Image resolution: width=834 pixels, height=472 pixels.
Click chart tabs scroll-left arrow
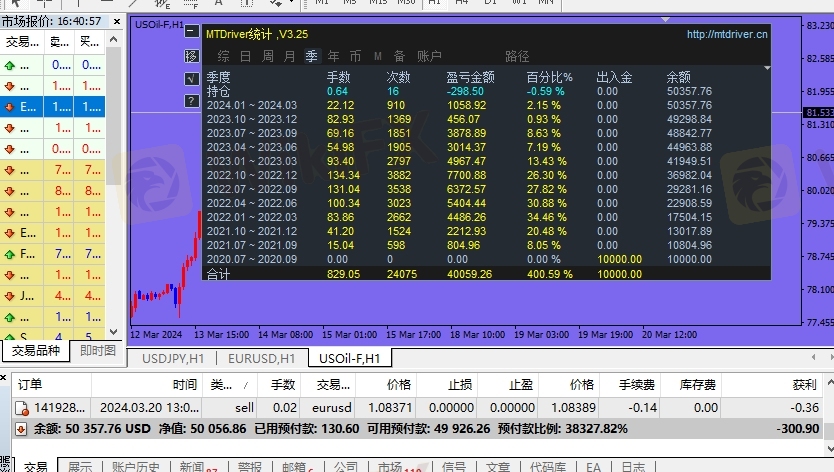point(813,357)
